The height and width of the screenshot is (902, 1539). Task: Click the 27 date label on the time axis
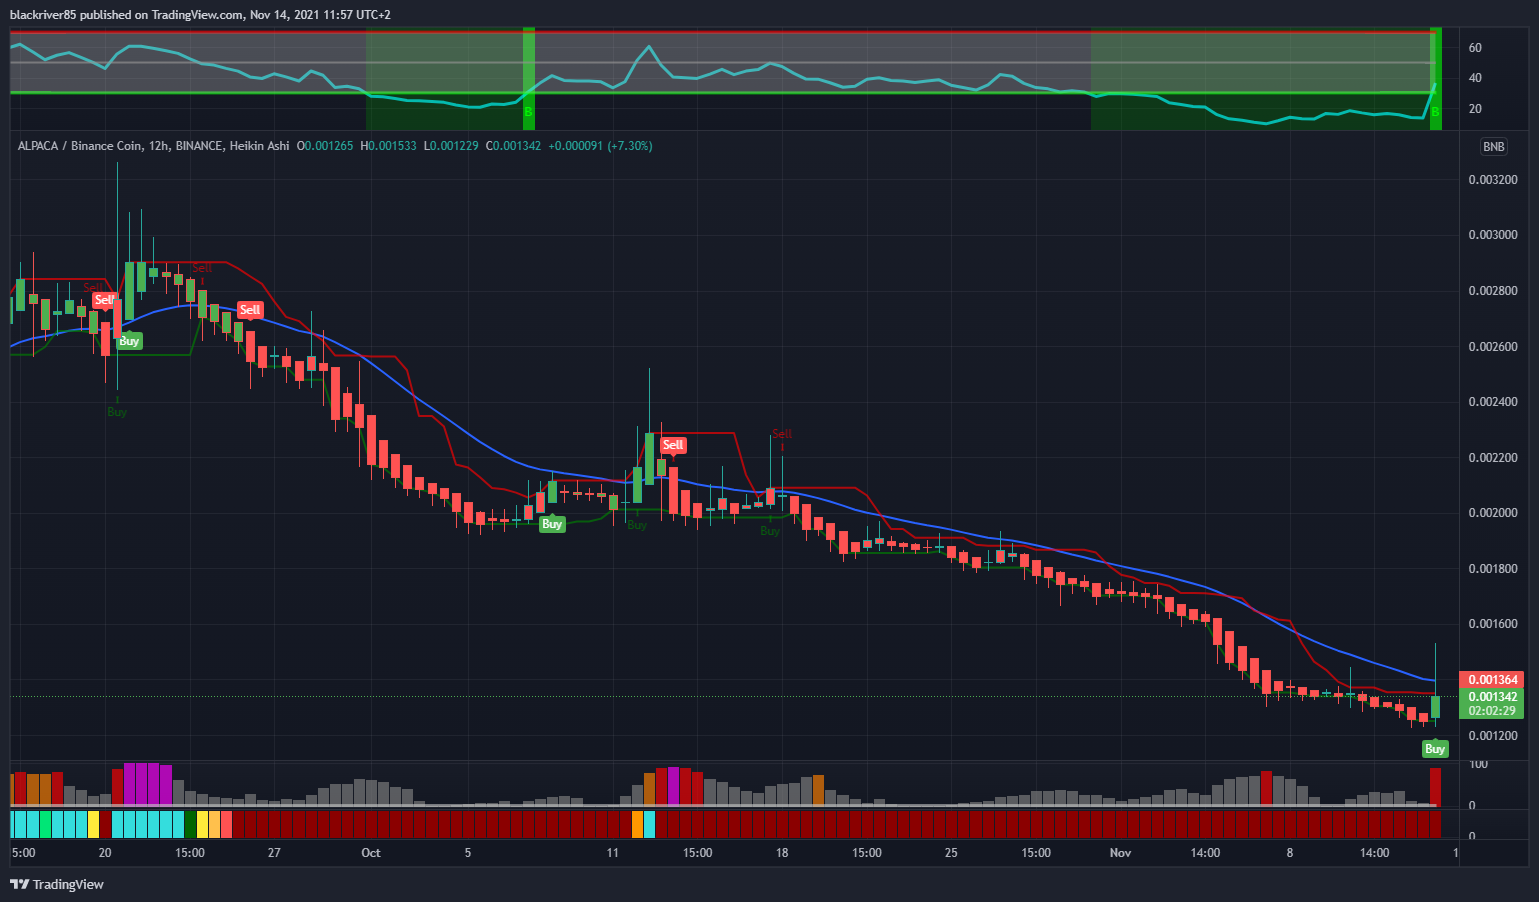274,853
